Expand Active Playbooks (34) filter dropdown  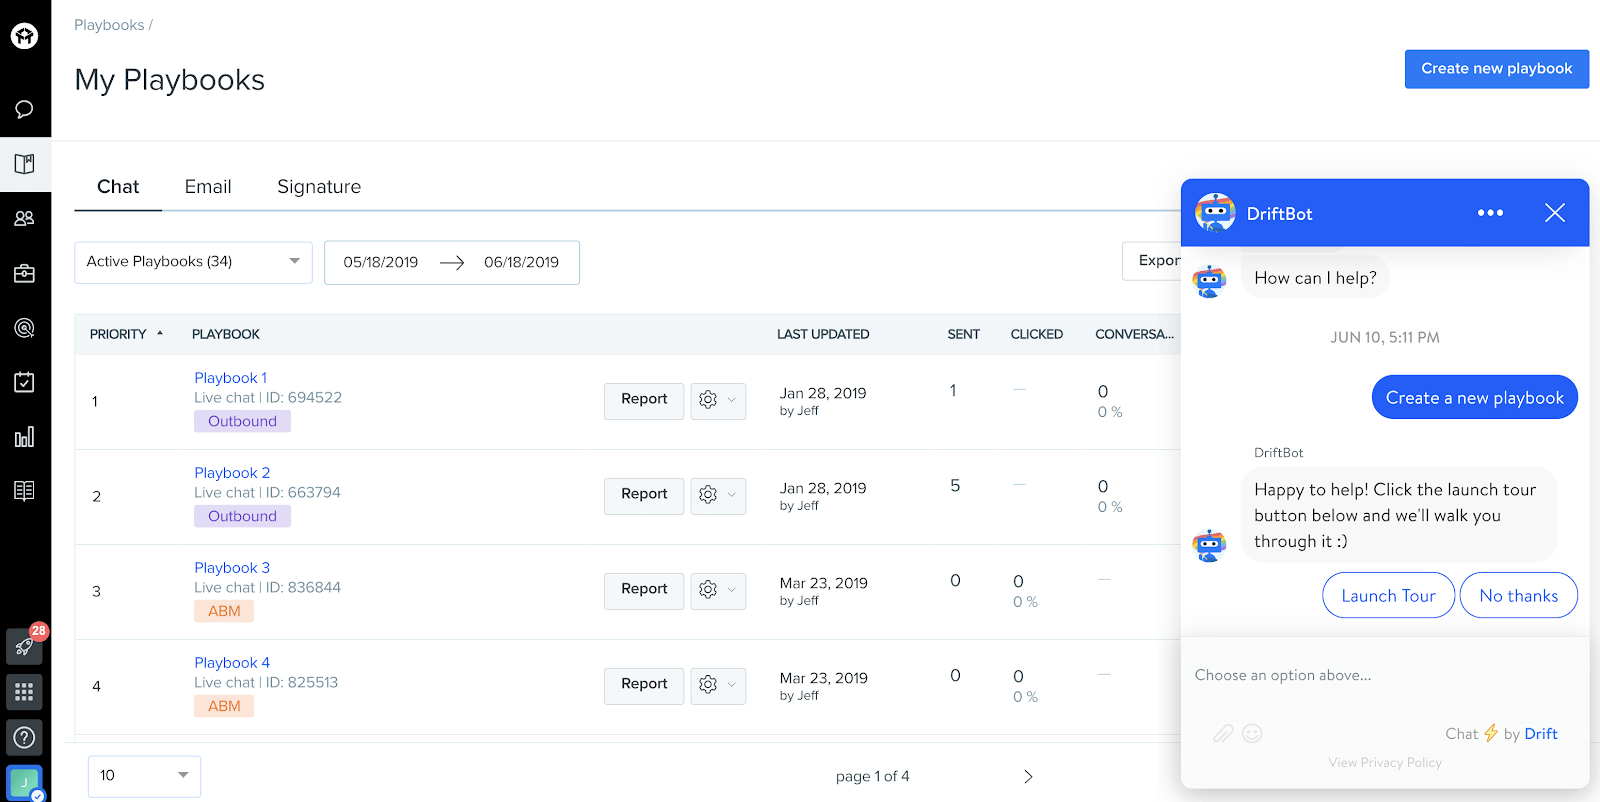pos(193,262)
